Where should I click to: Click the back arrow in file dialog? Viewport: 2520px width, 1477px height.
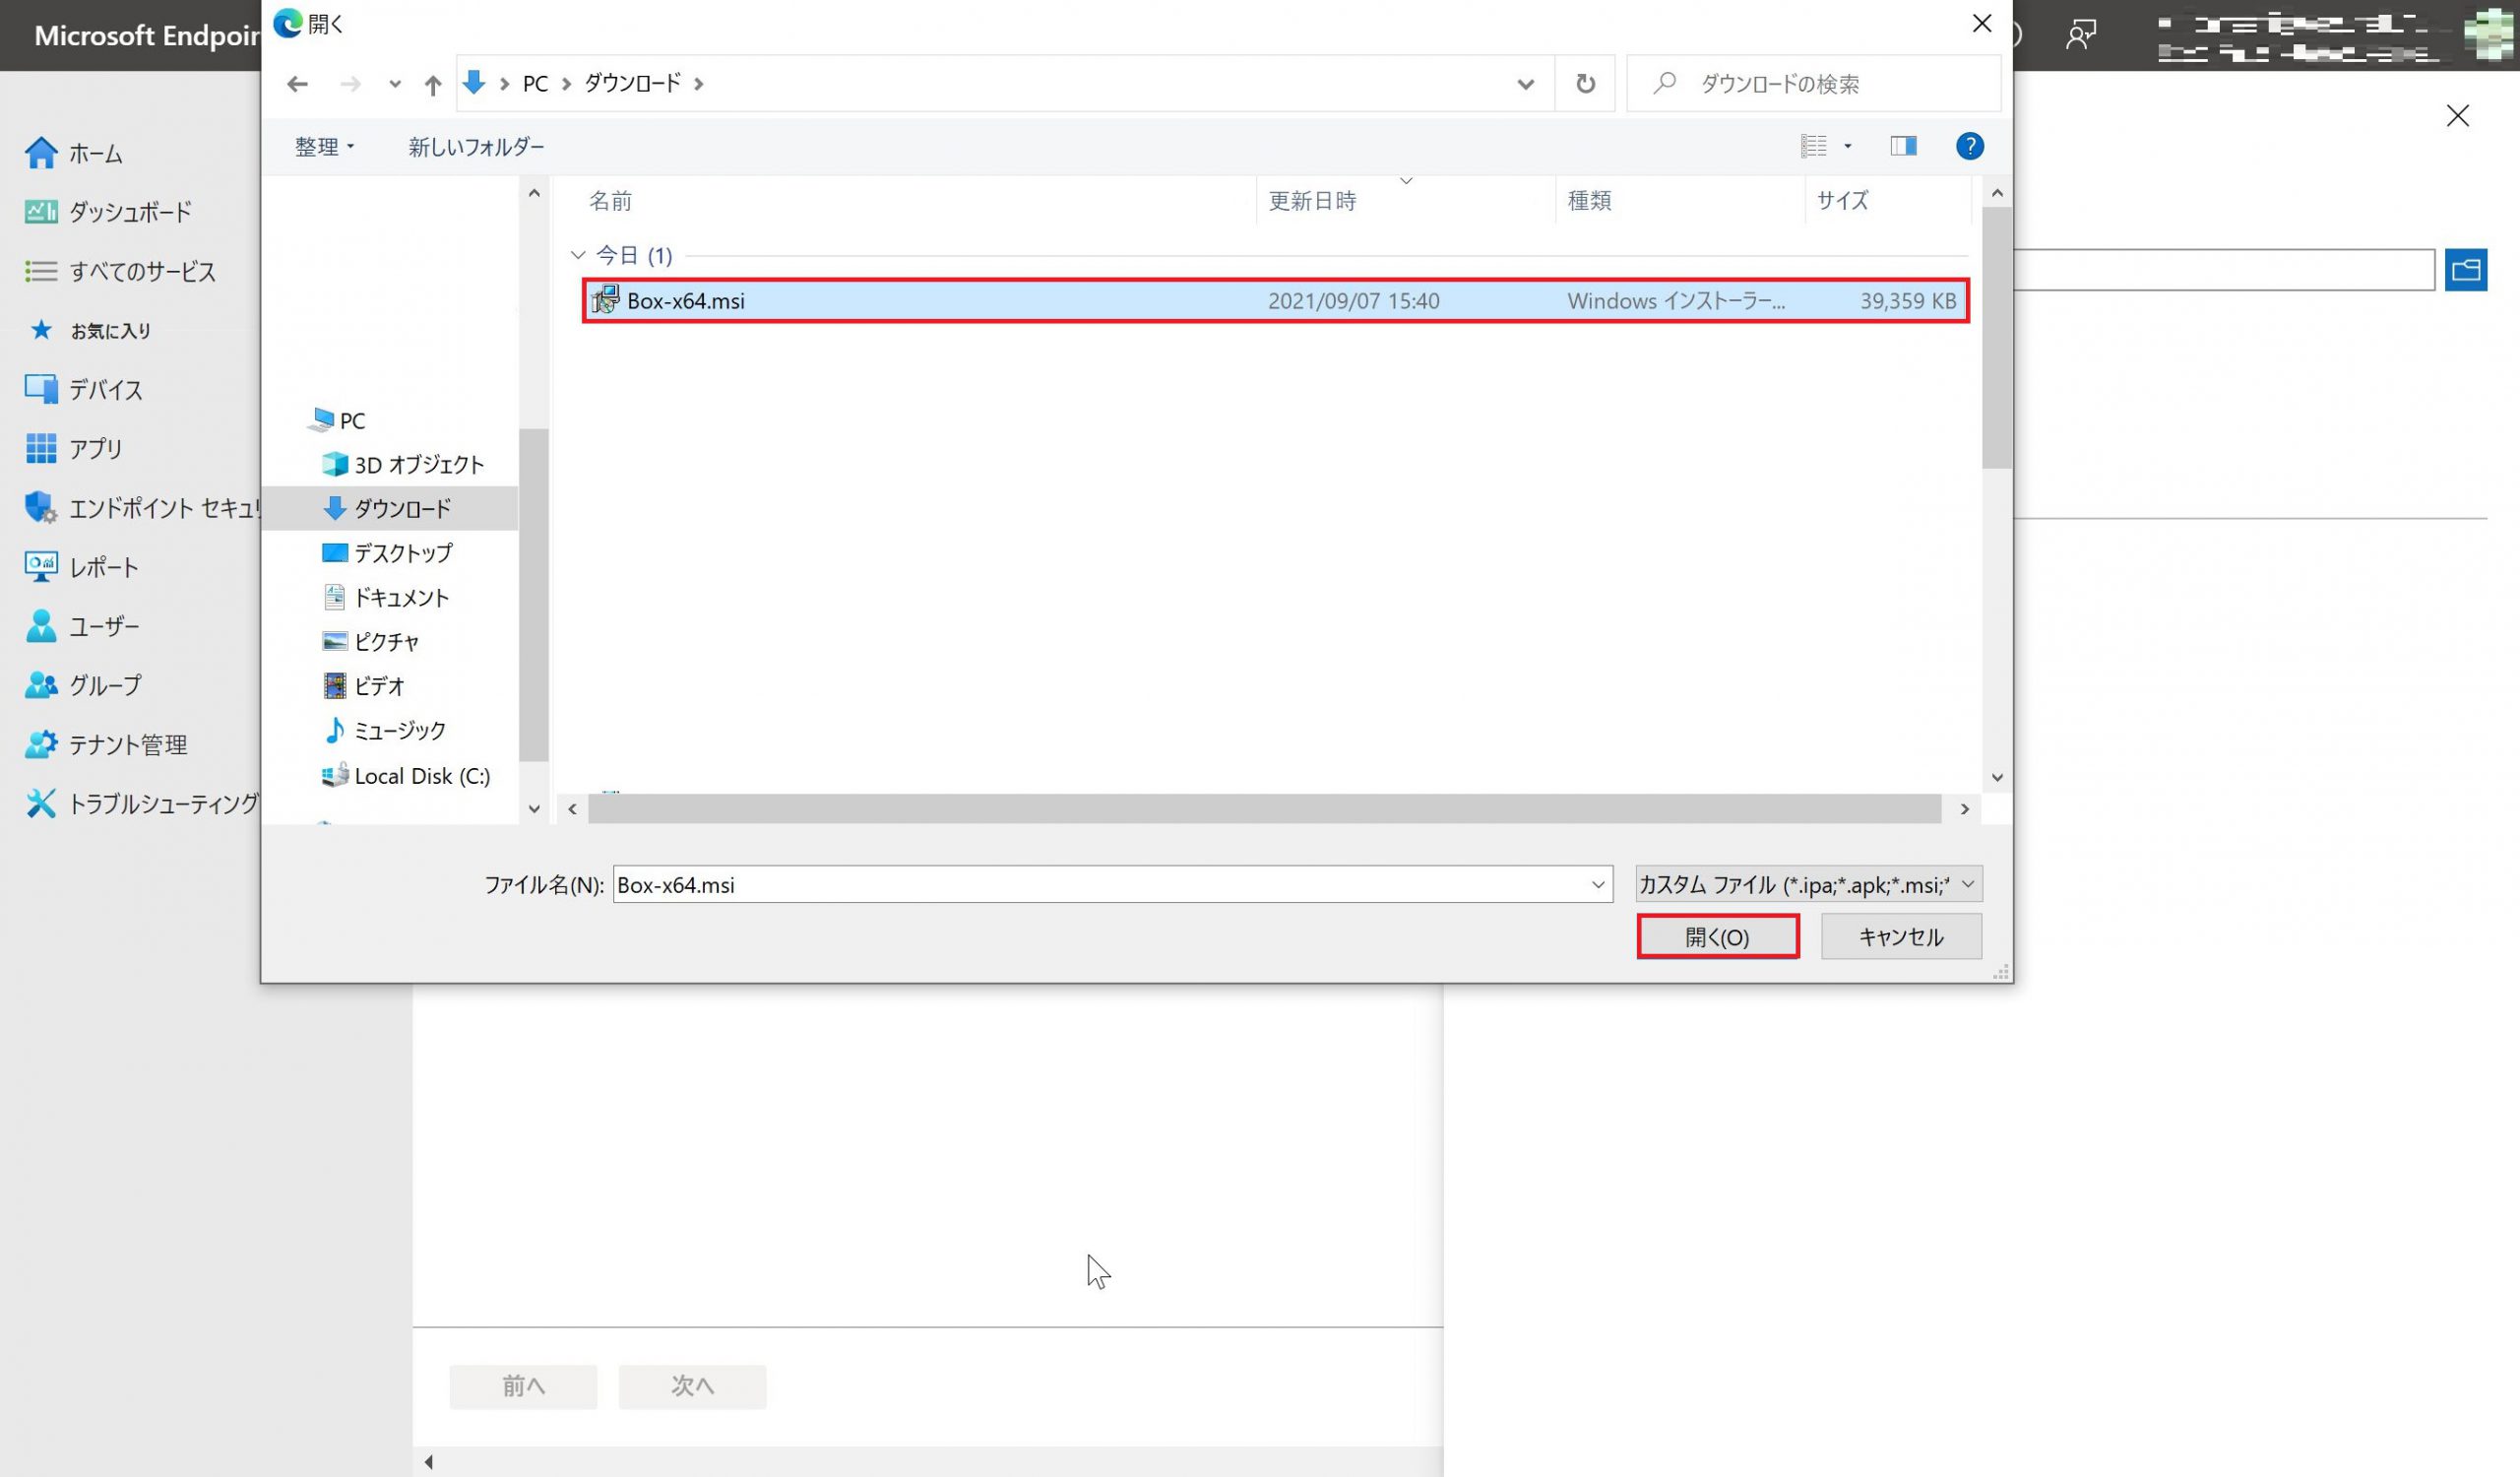[297, 84]
